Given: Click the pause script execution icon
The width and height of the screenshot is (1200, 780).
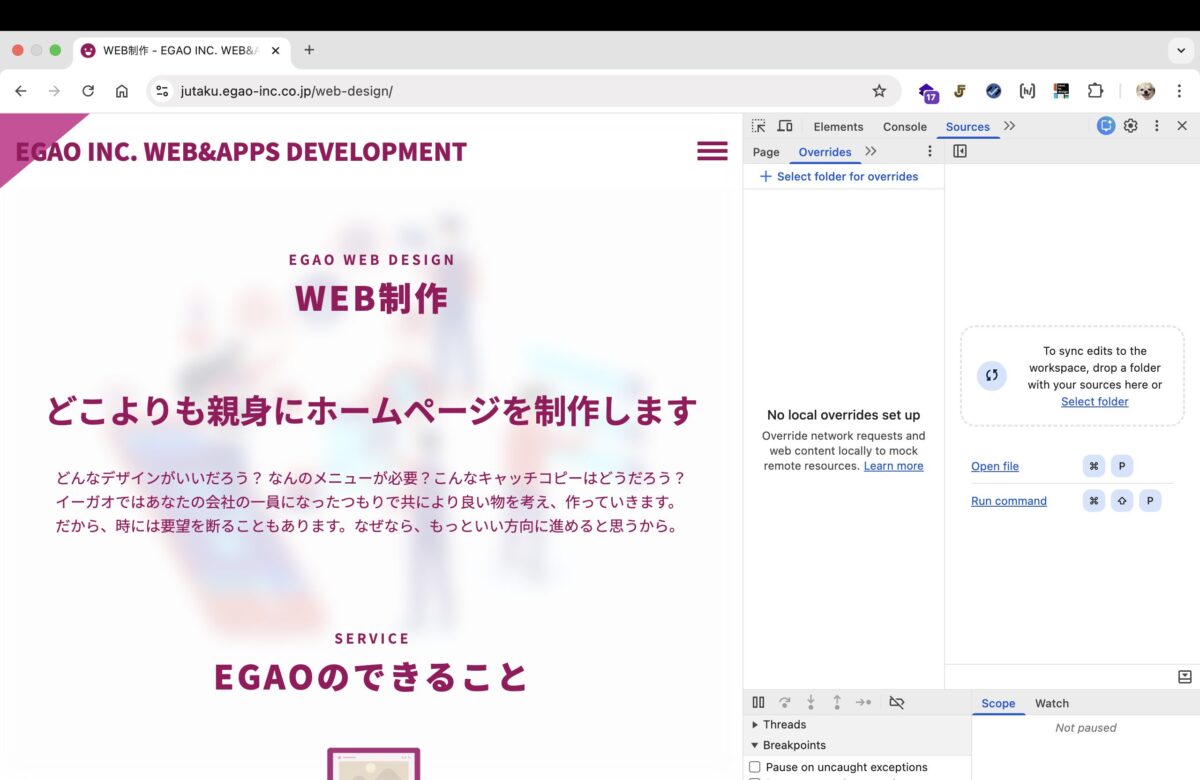Looking at the screenshot, I should click(758, 703).
